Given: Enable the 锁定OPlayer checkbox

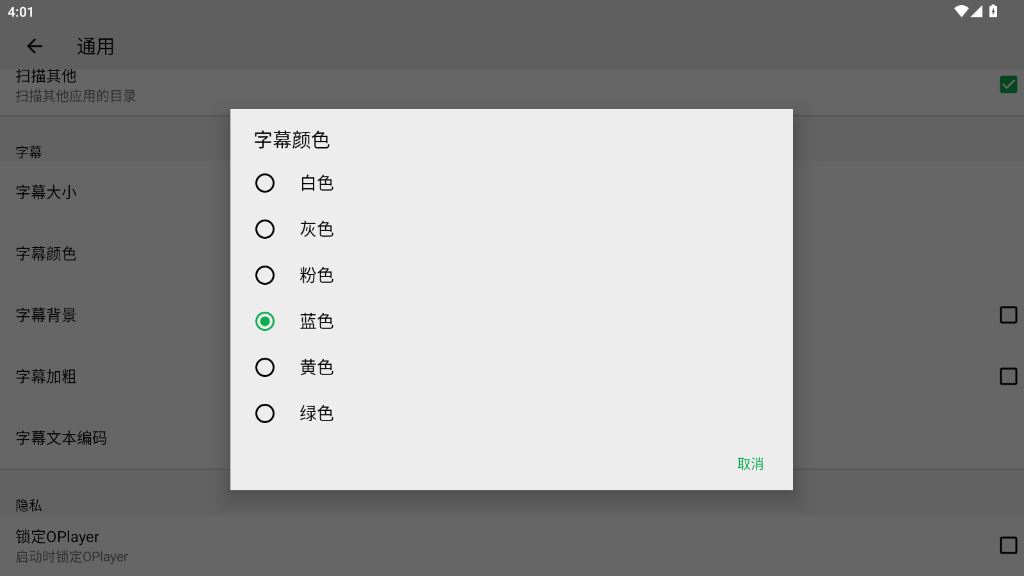Looking at the screenshot, I should click(1008, 545).
